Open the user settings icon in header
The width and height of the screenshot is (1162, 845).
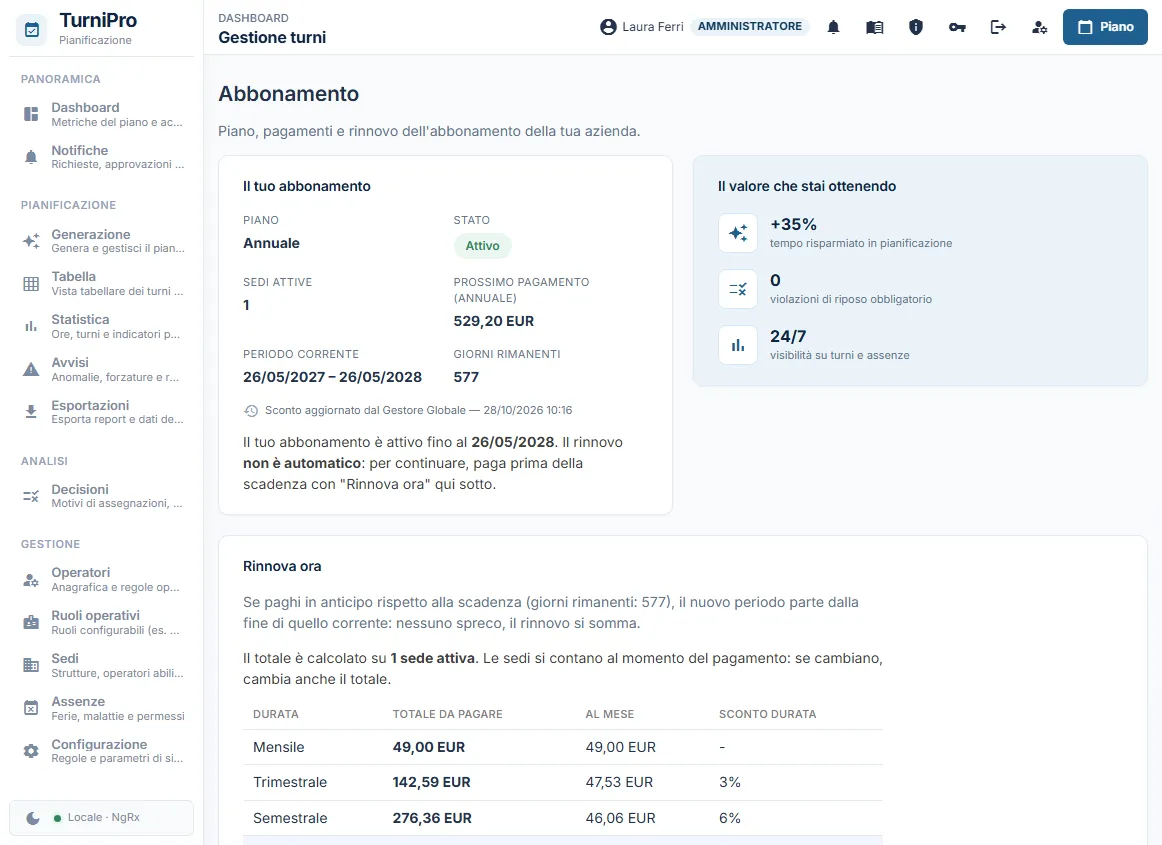pos(1040,27)
